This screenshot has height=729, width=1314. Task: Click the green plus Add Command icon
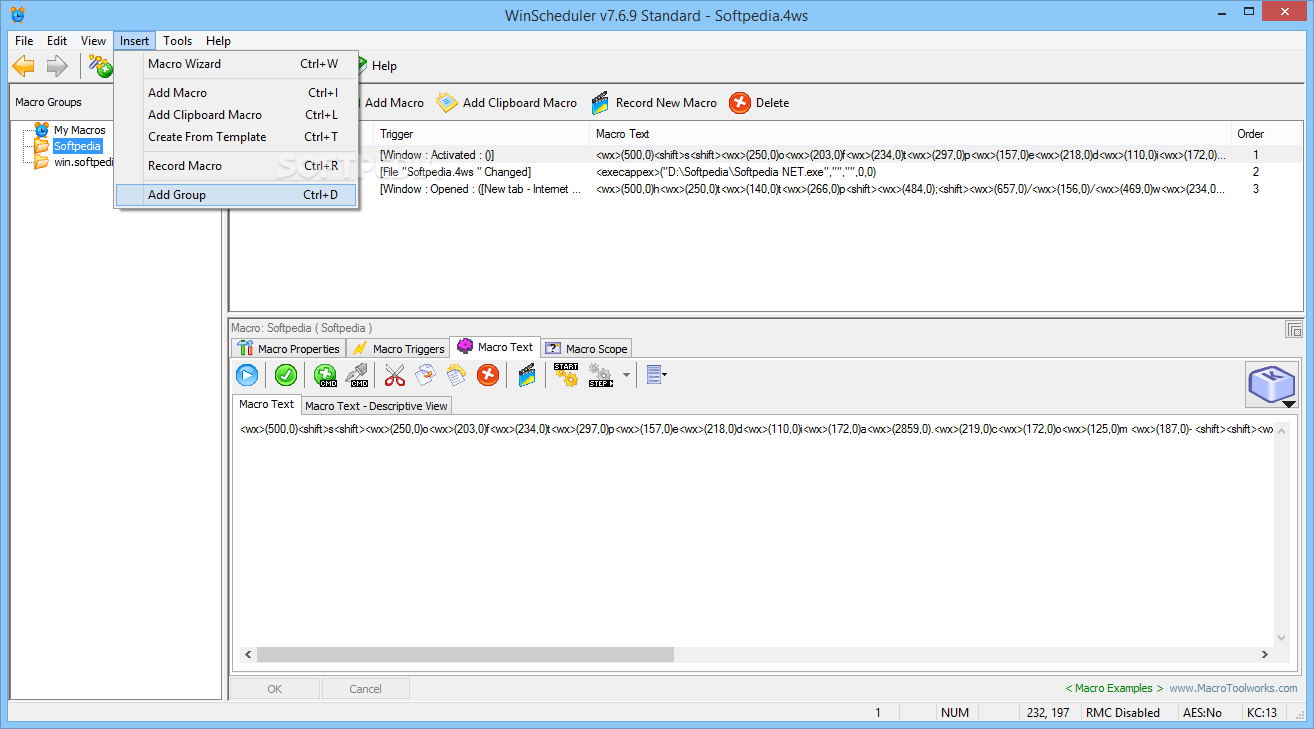(325, 375)
